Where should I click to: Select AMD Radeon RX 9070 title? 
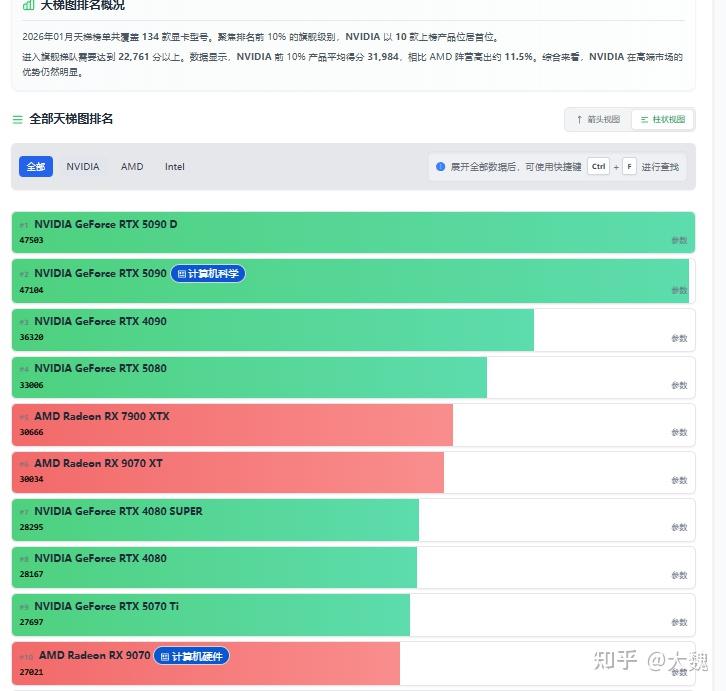tap(94, 655)
